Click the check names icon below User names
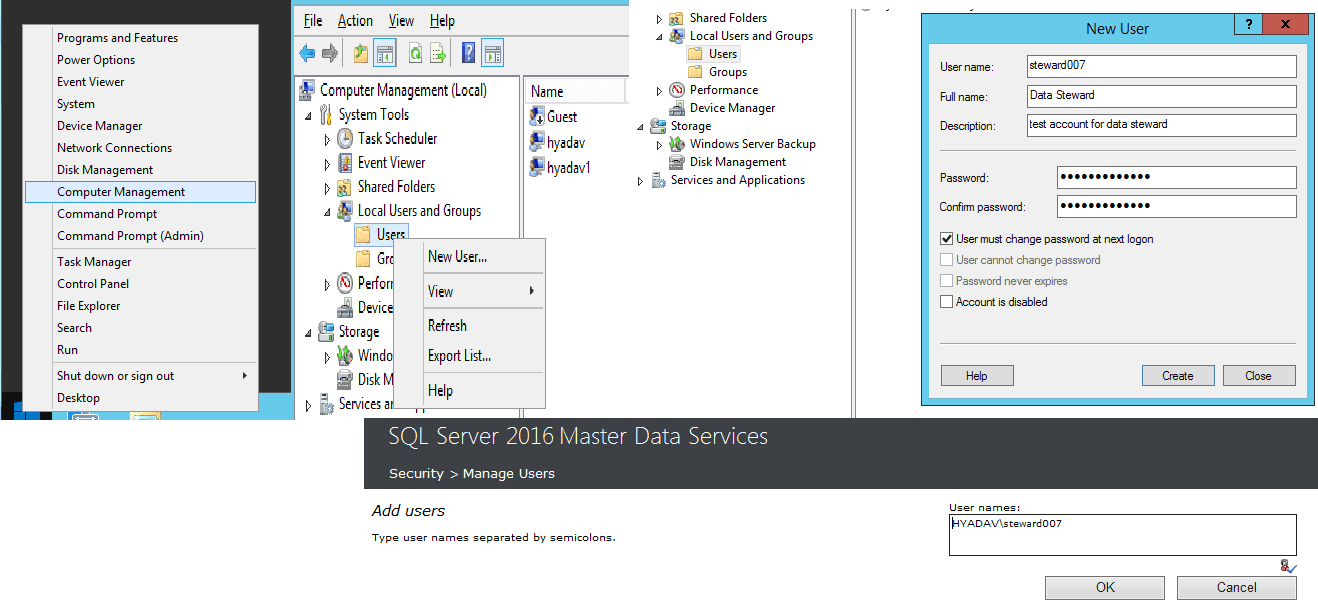This screenshot has width=1318, height=606. (x=1288, y=566)
